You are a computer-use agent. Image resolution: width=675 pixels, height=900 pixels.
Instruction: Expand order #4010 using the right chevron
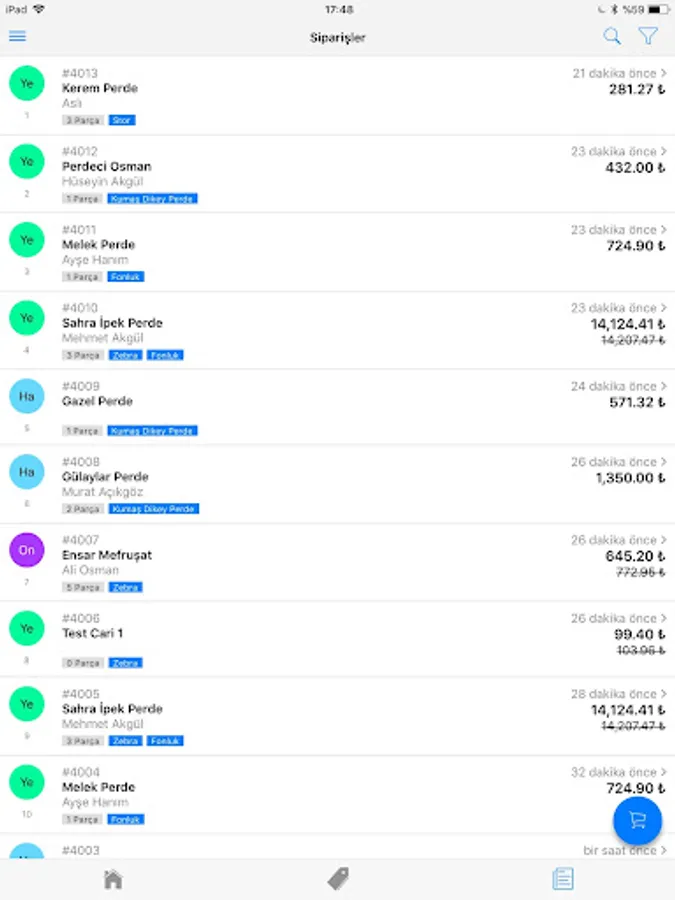[x=664, y=308]
